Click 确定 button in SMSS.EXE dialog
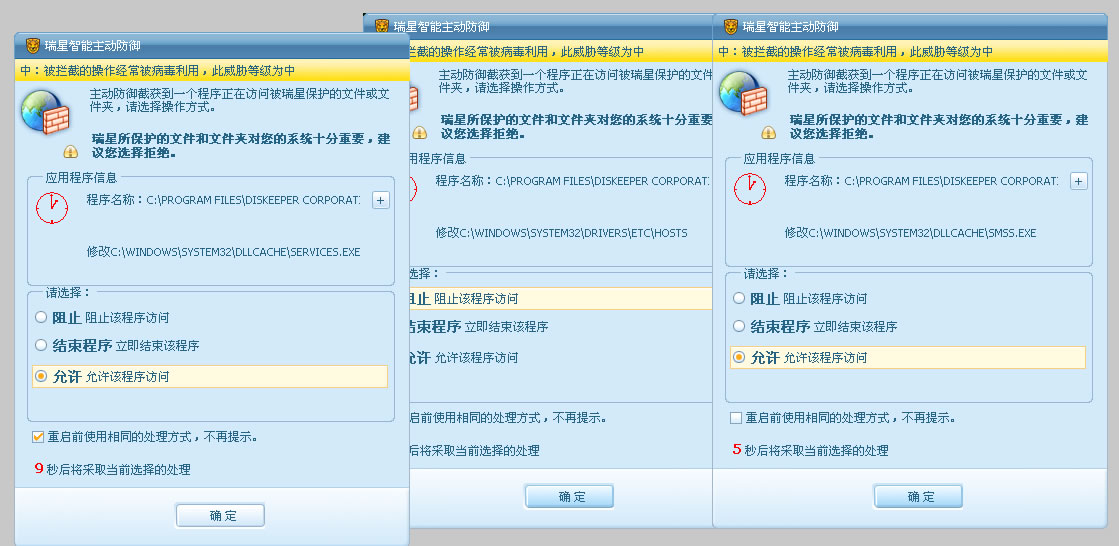1119x546 pixels. (x=918, y=496)
